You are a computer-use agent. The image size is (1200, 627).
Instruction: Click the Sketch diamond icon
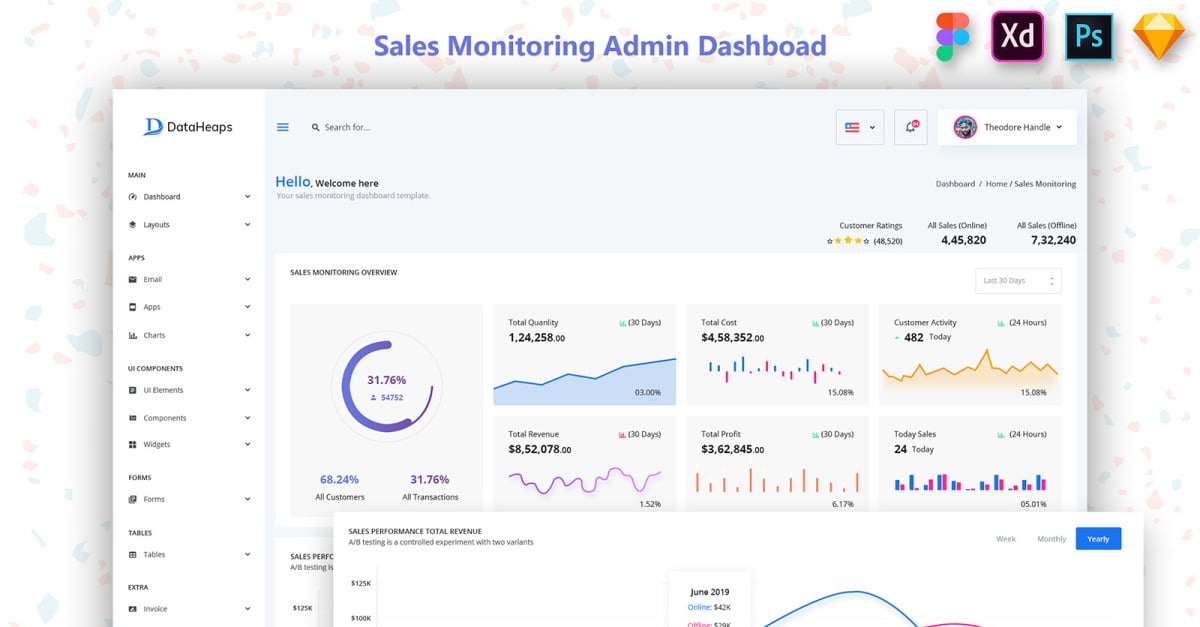coord(1159,38)
